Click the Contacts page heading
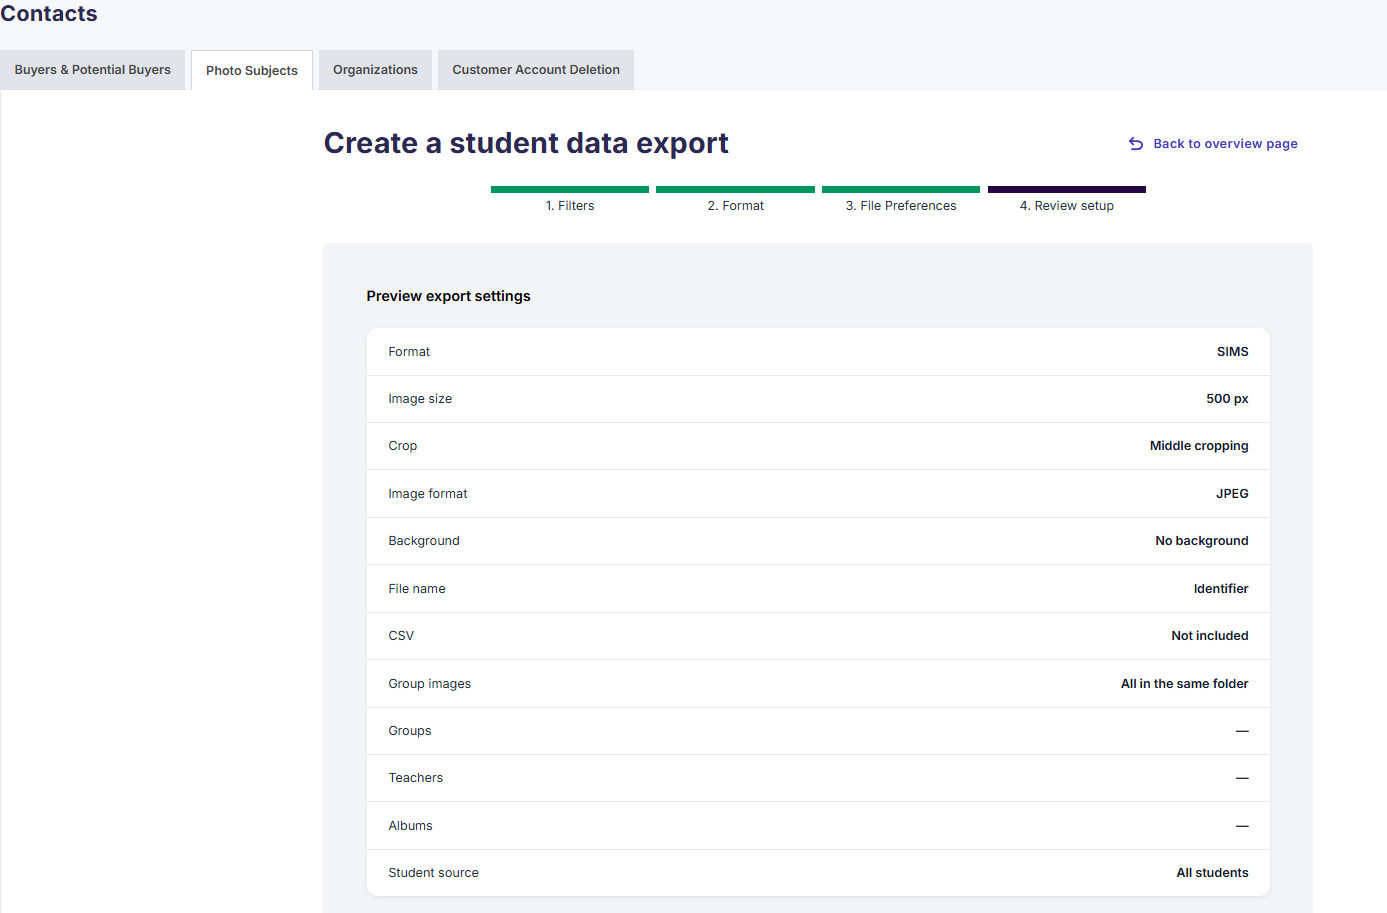 pos(49,14)
